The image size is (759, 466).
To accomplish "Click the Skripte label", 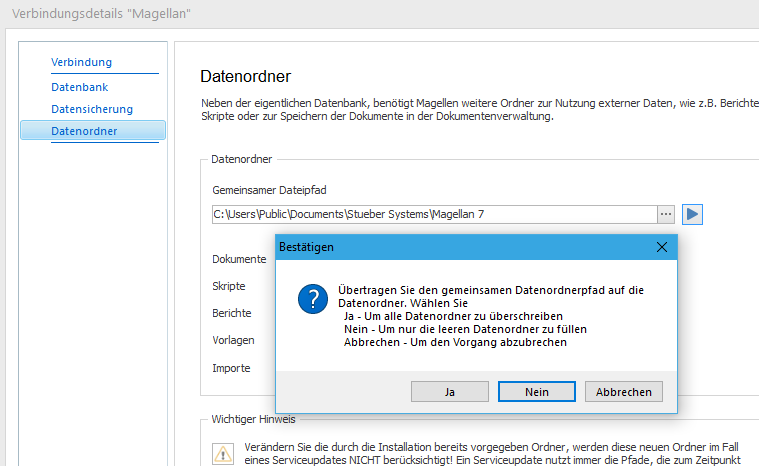I will coord(228,286).
